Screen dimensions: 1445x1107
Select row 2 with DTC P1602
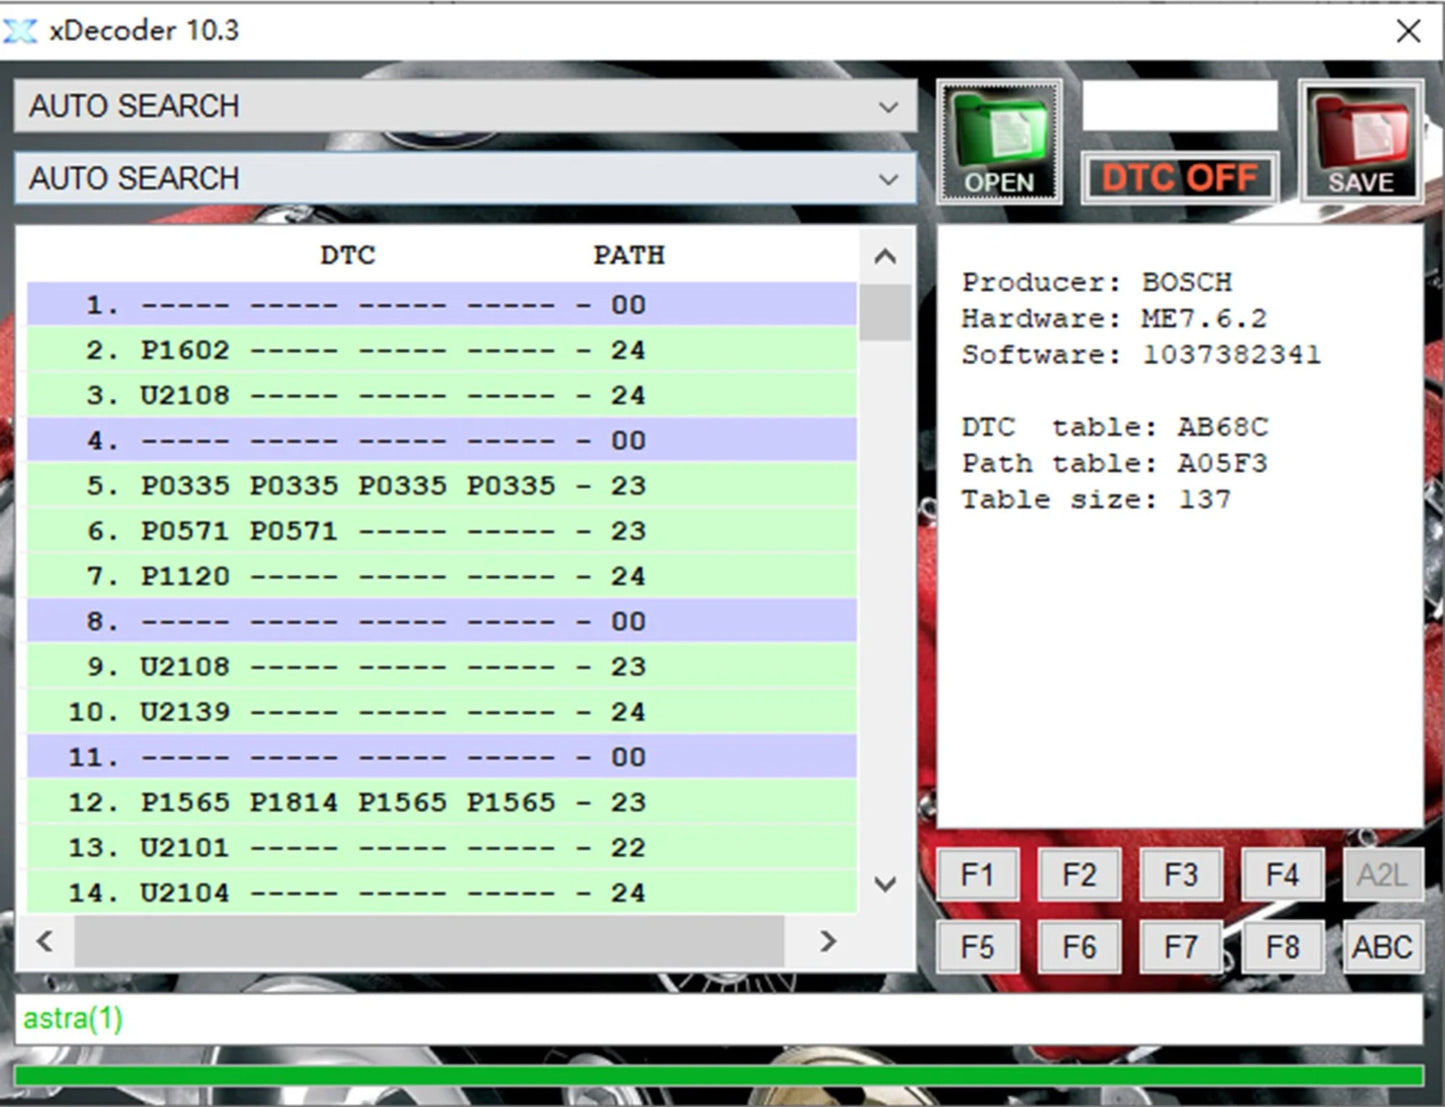coord(440,350)
